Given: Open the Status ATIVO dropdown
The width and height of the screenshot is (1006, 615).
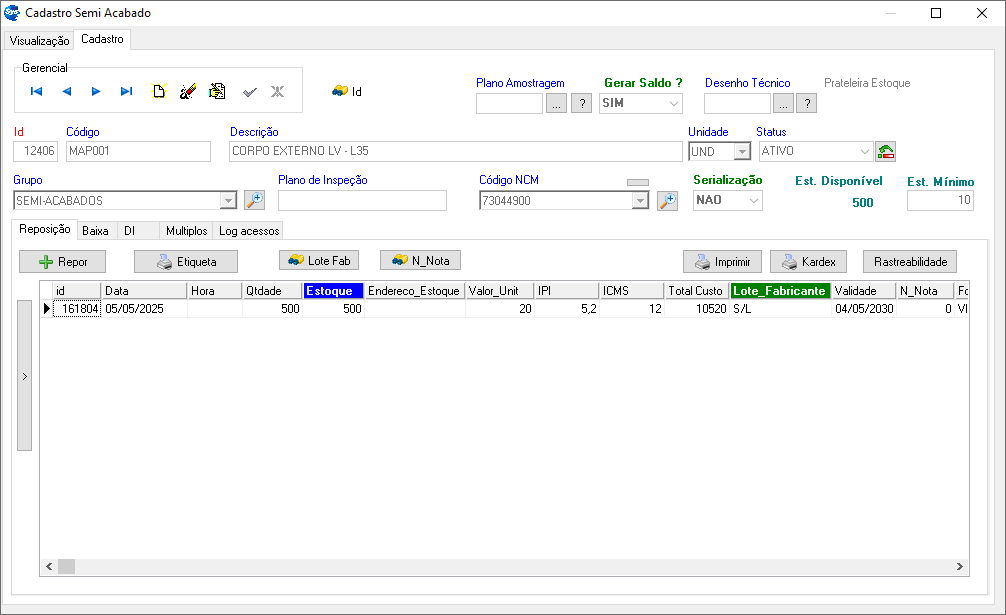Looking at the screenshot, I should pyautogui.click(x=865, y=151).
